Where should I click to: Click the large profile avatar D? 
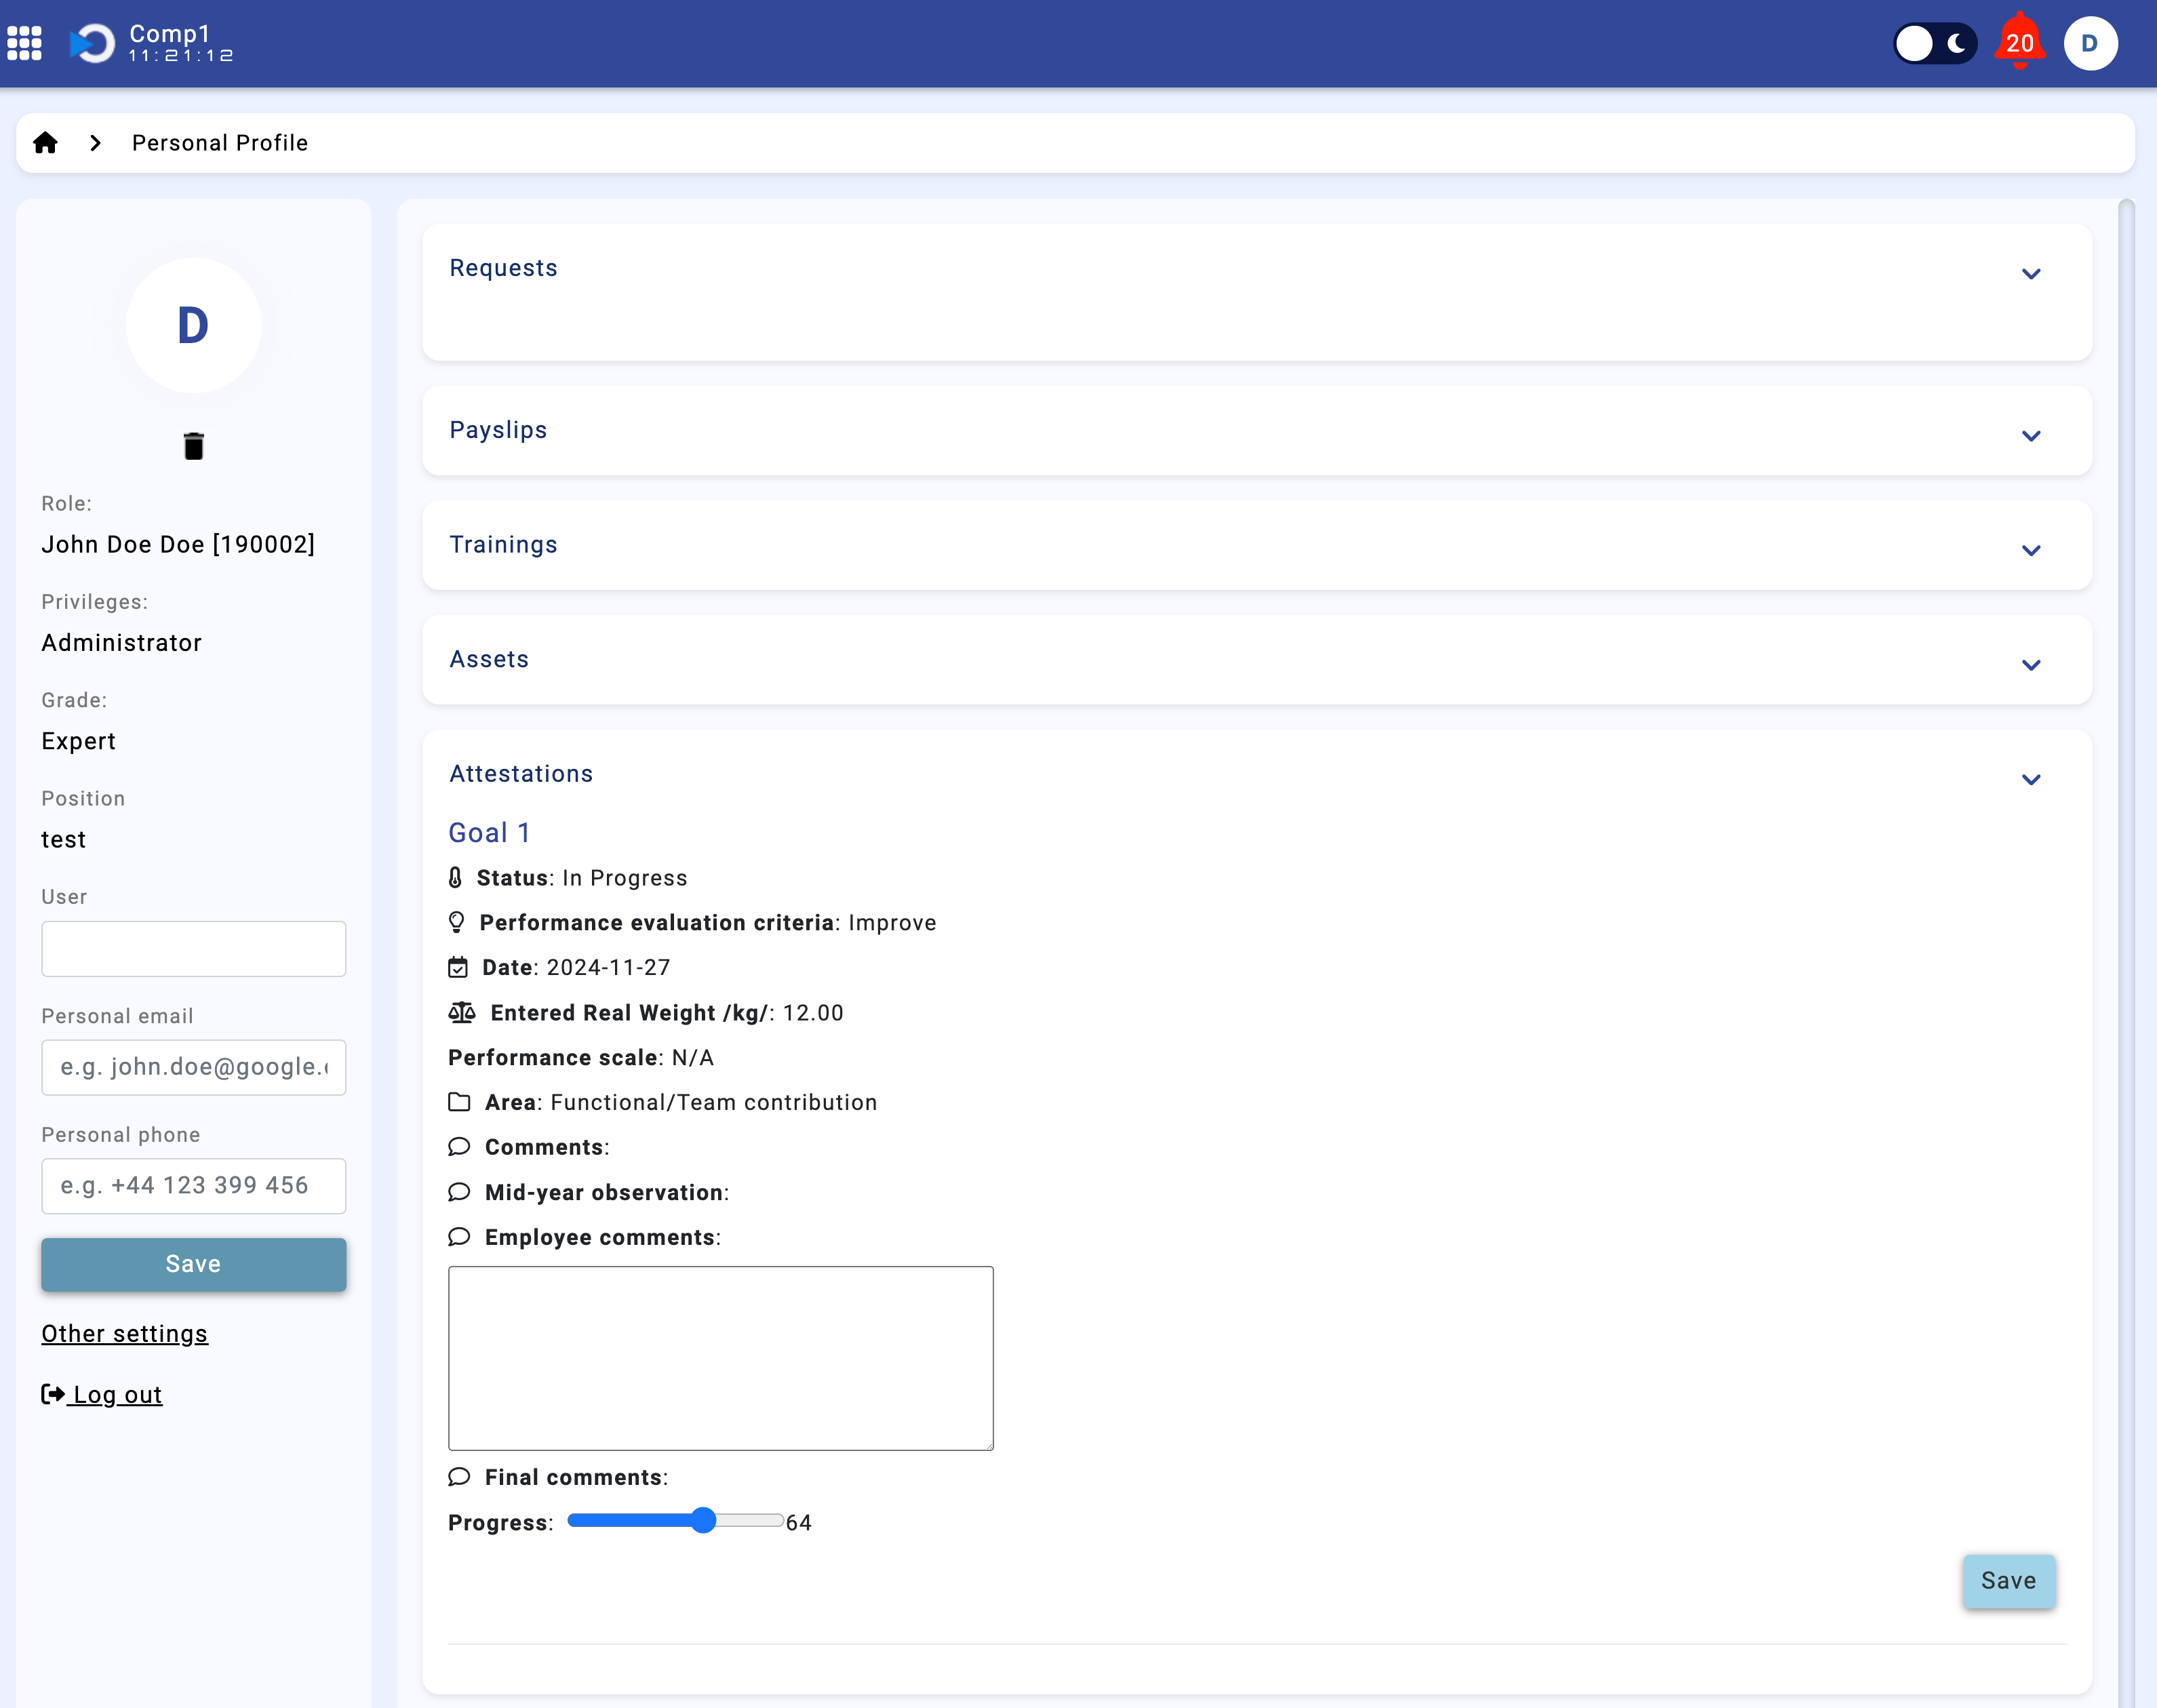click(193, 325)
